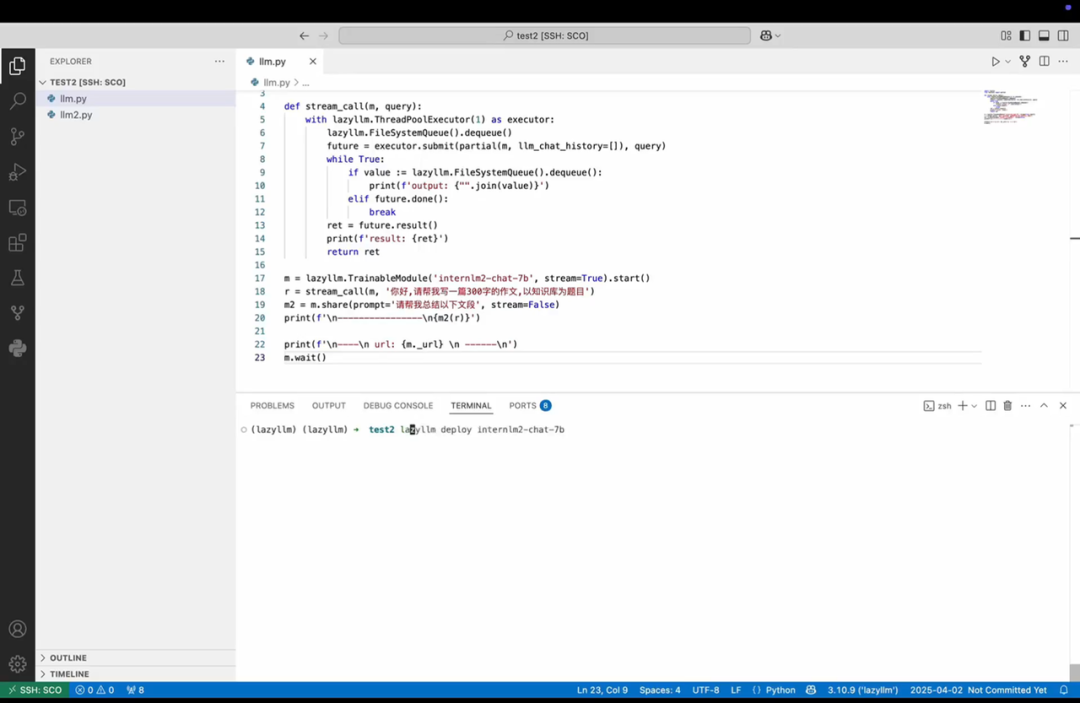Go forward with the right arrow
This screenshot has width=1080, height=703.
pos(324,36)
